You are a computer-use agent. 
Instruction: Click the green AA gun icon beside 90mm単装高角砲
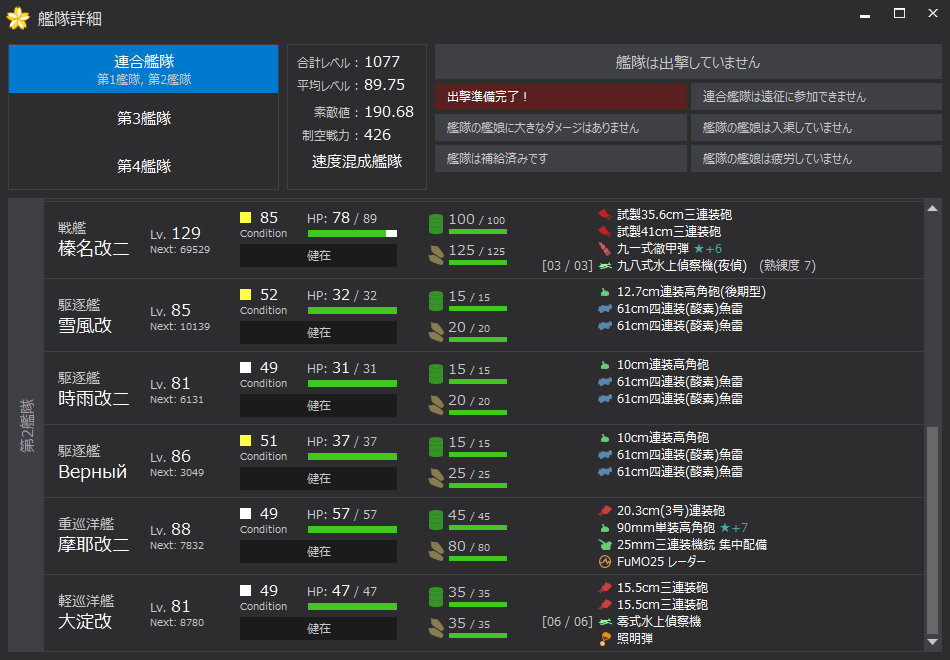[604, 528]
